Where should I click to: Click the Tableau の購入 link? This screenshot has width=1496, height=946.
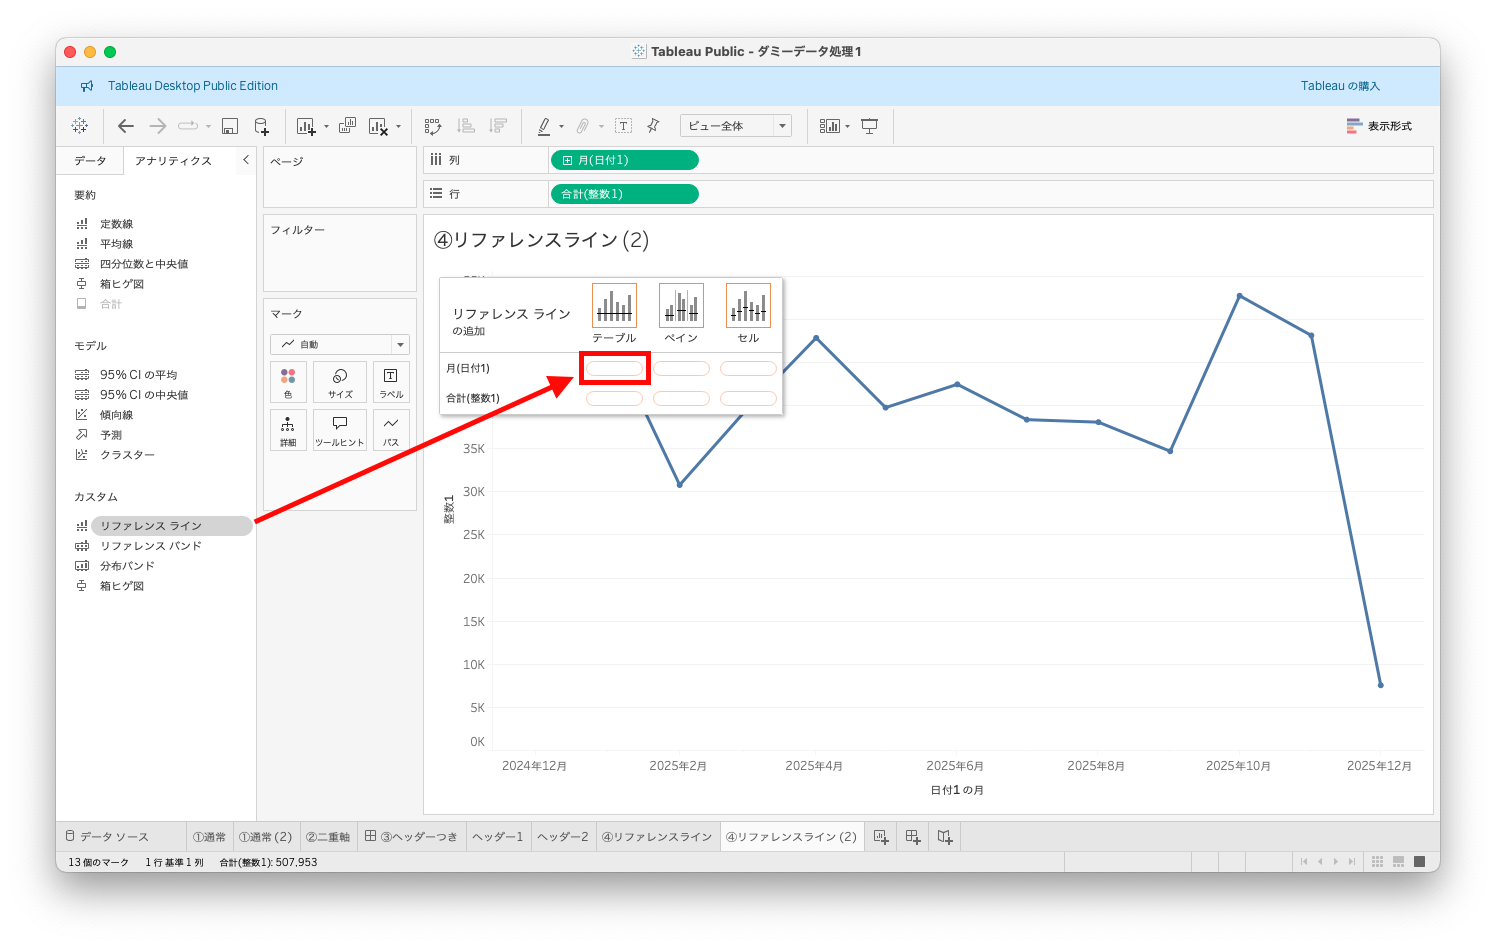pyautogui.click(x=1340, y=86)
